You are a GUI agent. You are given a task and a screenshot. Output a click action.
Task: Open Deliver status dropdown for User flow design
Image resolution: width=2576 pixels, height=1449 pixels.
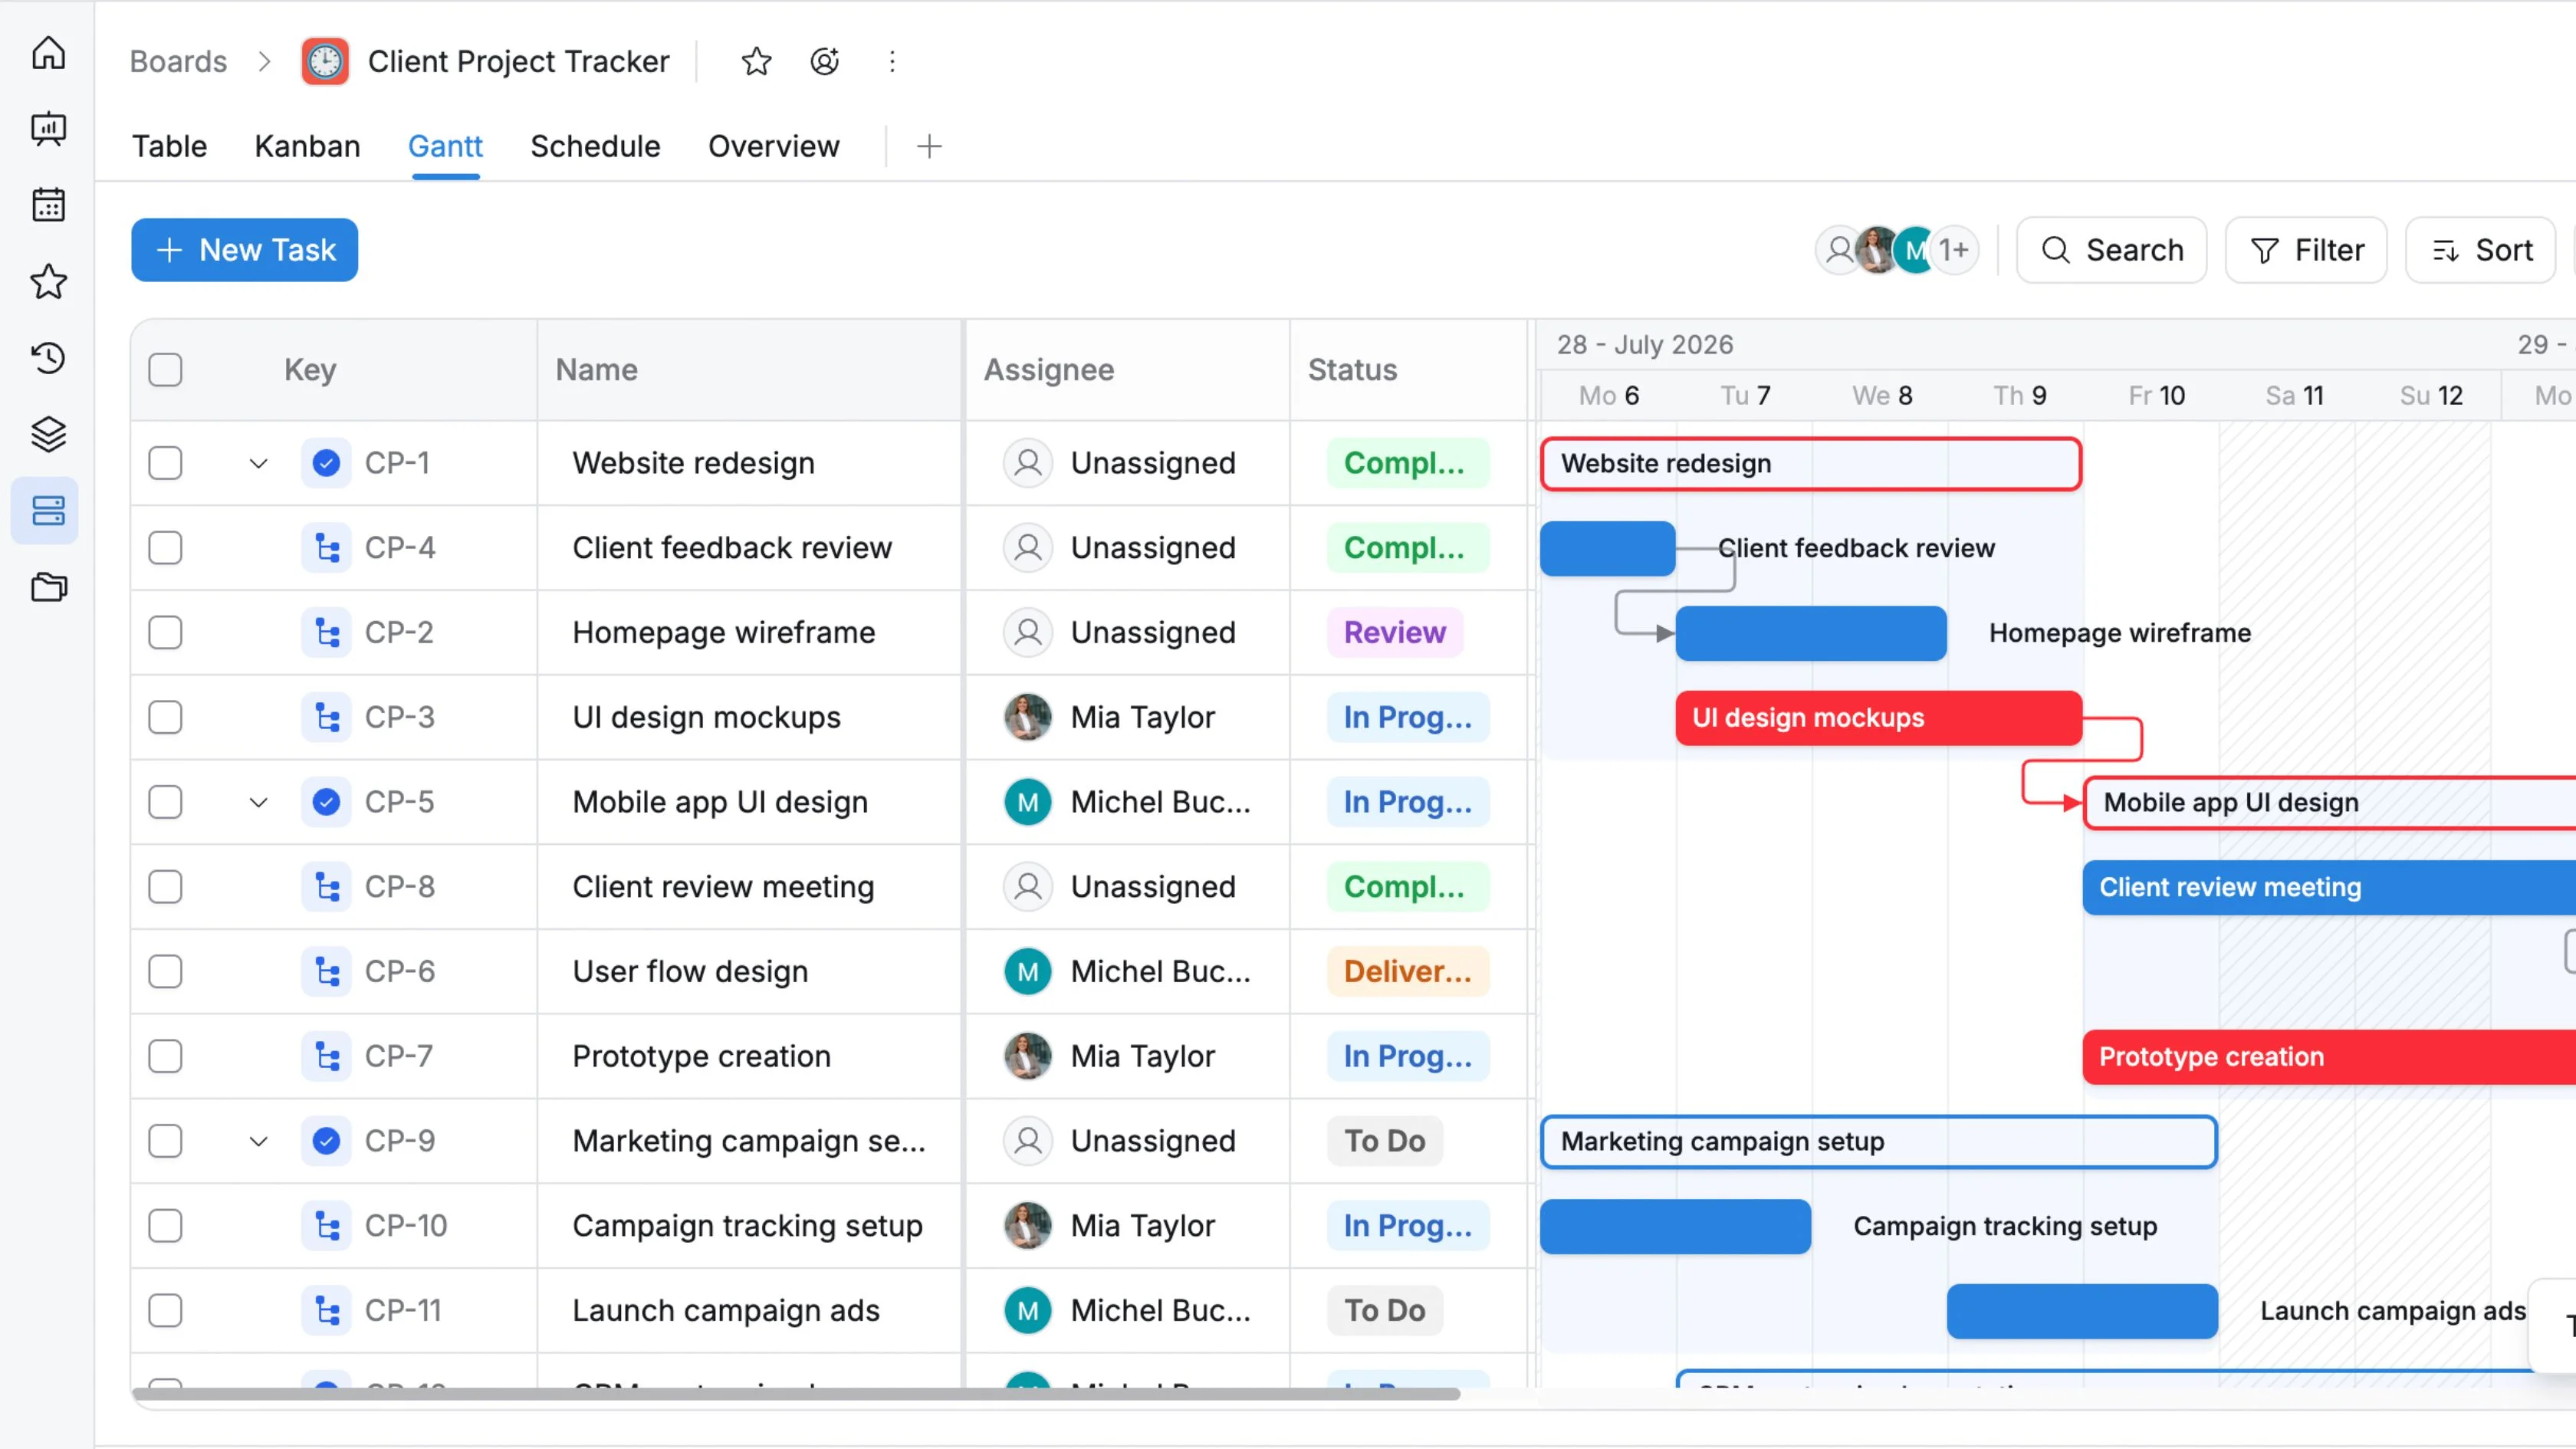(1407, 971)
